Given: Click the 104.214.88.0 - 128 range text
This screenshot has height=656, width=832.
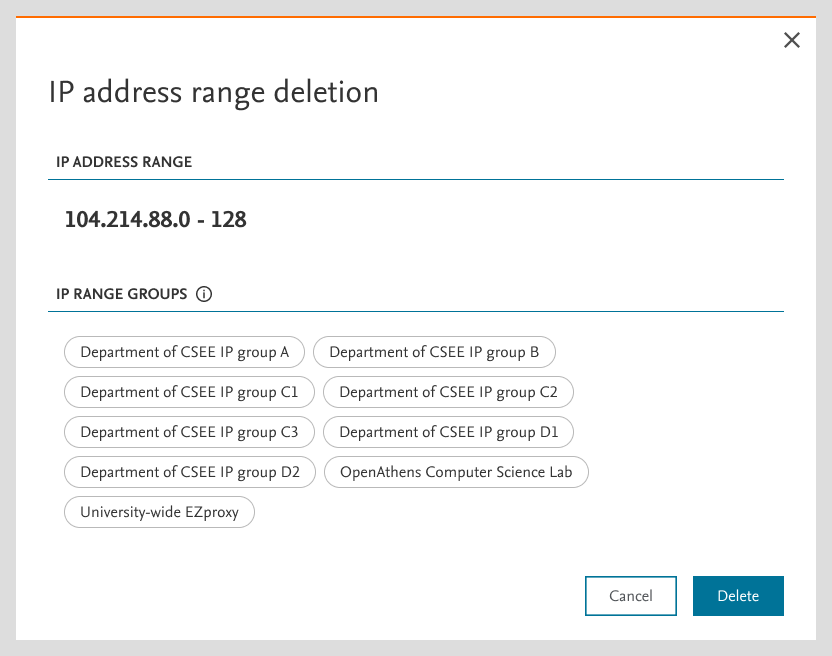Looking at the screenshot, I should click(x=155, y=219).
